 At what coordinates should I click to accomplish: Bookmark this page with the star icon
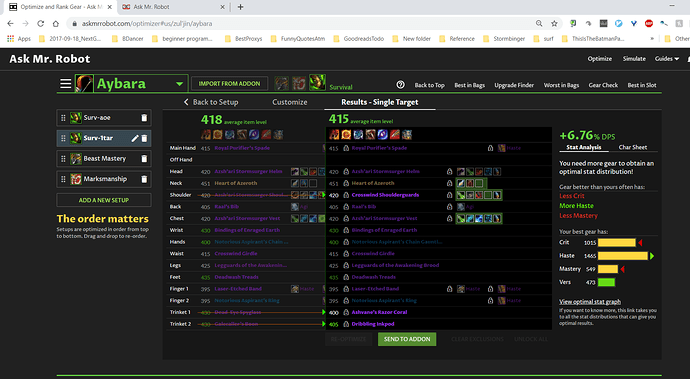554,23
